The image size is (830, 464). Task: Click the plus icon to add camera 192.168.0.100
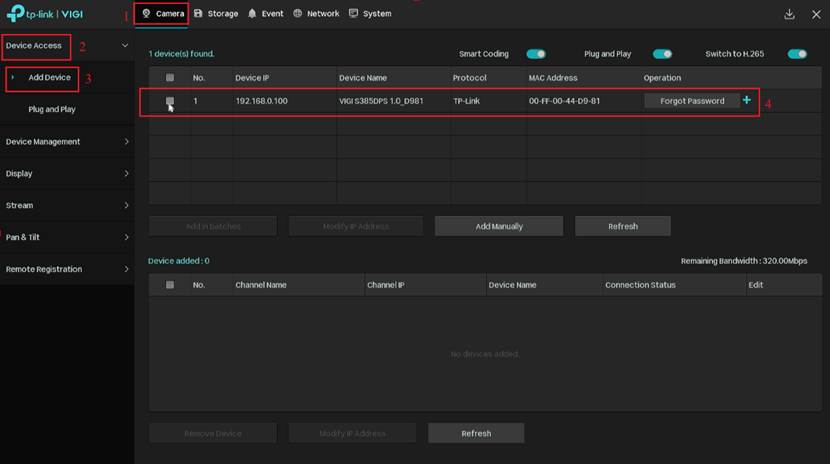(x=746, y=100)
